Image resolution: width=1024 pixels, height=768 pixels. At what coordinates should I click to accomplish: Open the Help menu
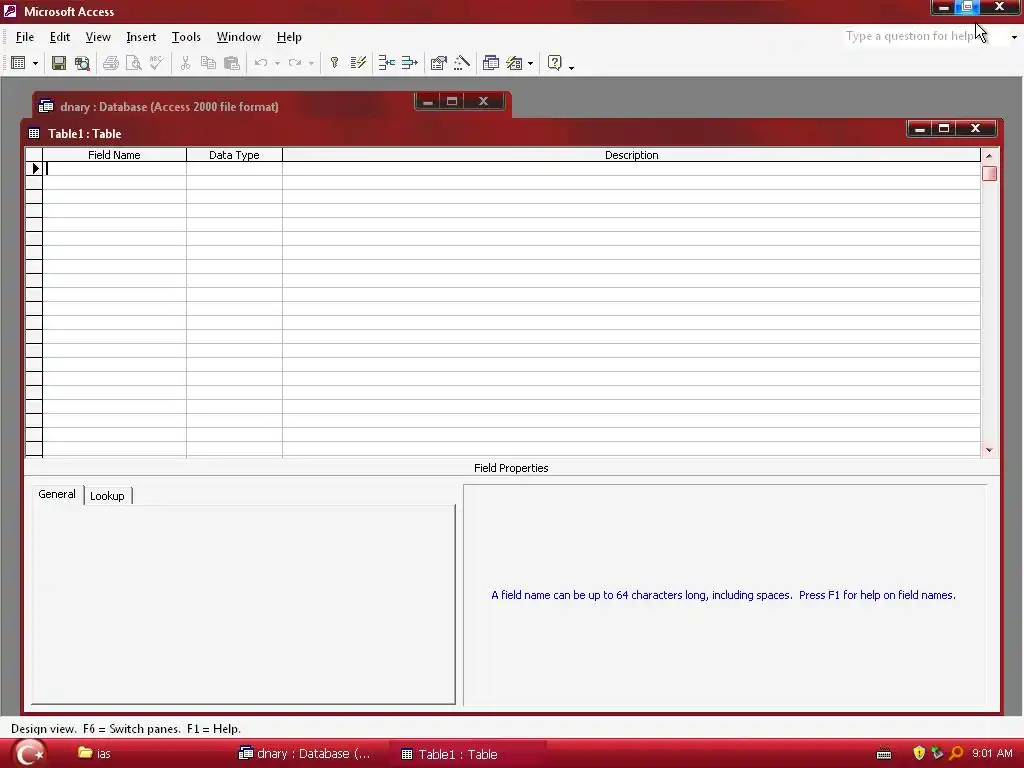289,37
